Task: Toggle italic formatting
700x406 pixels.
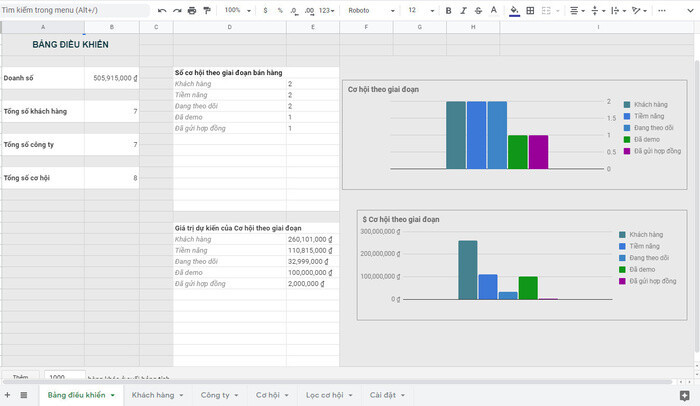Action: pyautogui.click(x=463, y=10)
